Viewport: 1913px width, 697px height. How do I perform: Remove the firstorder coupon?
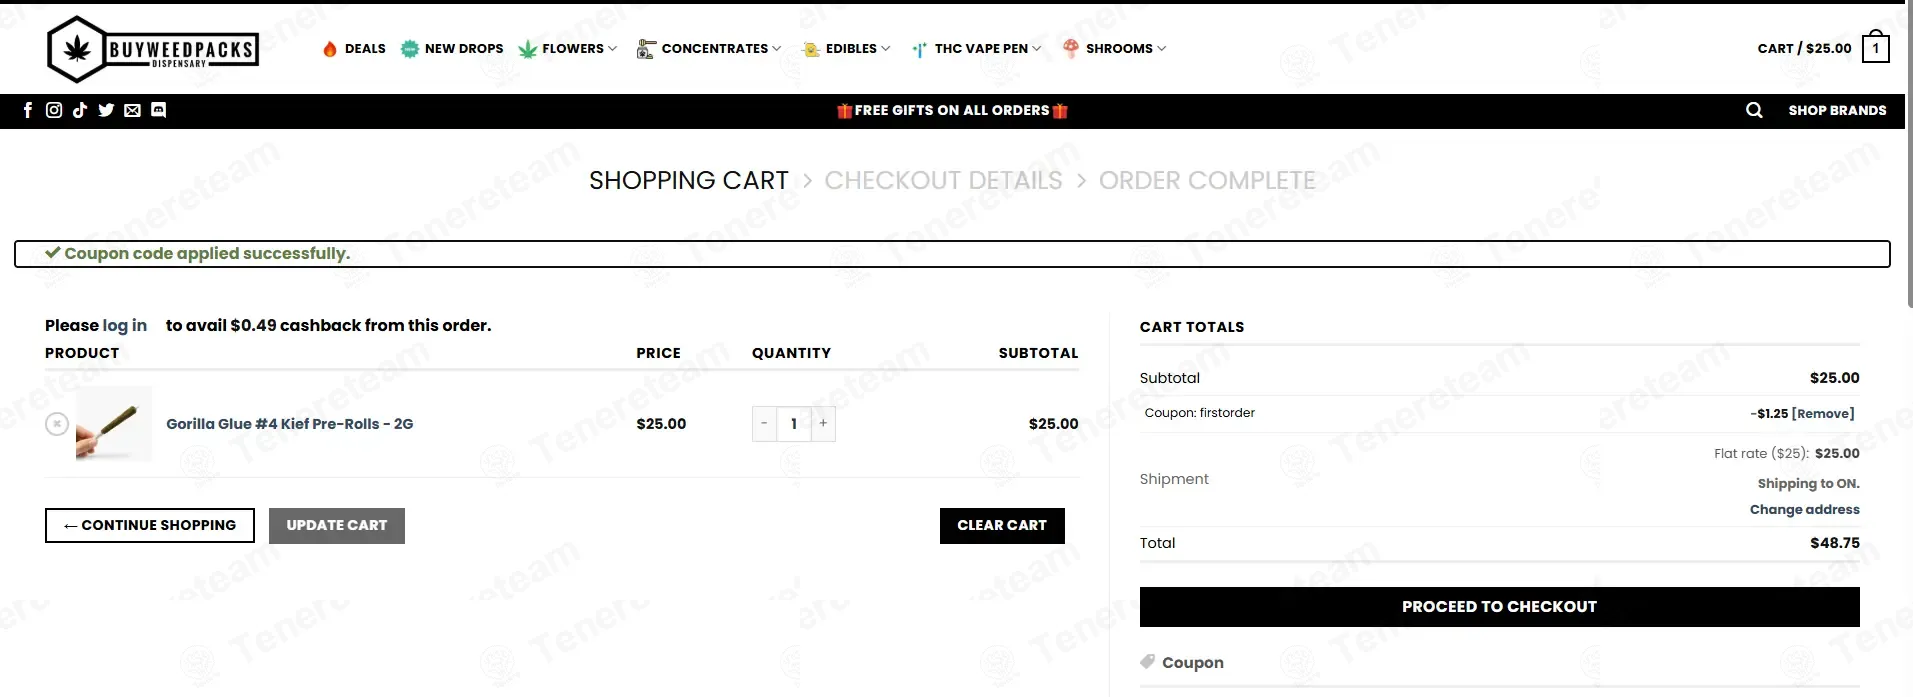coord(1823,413)
